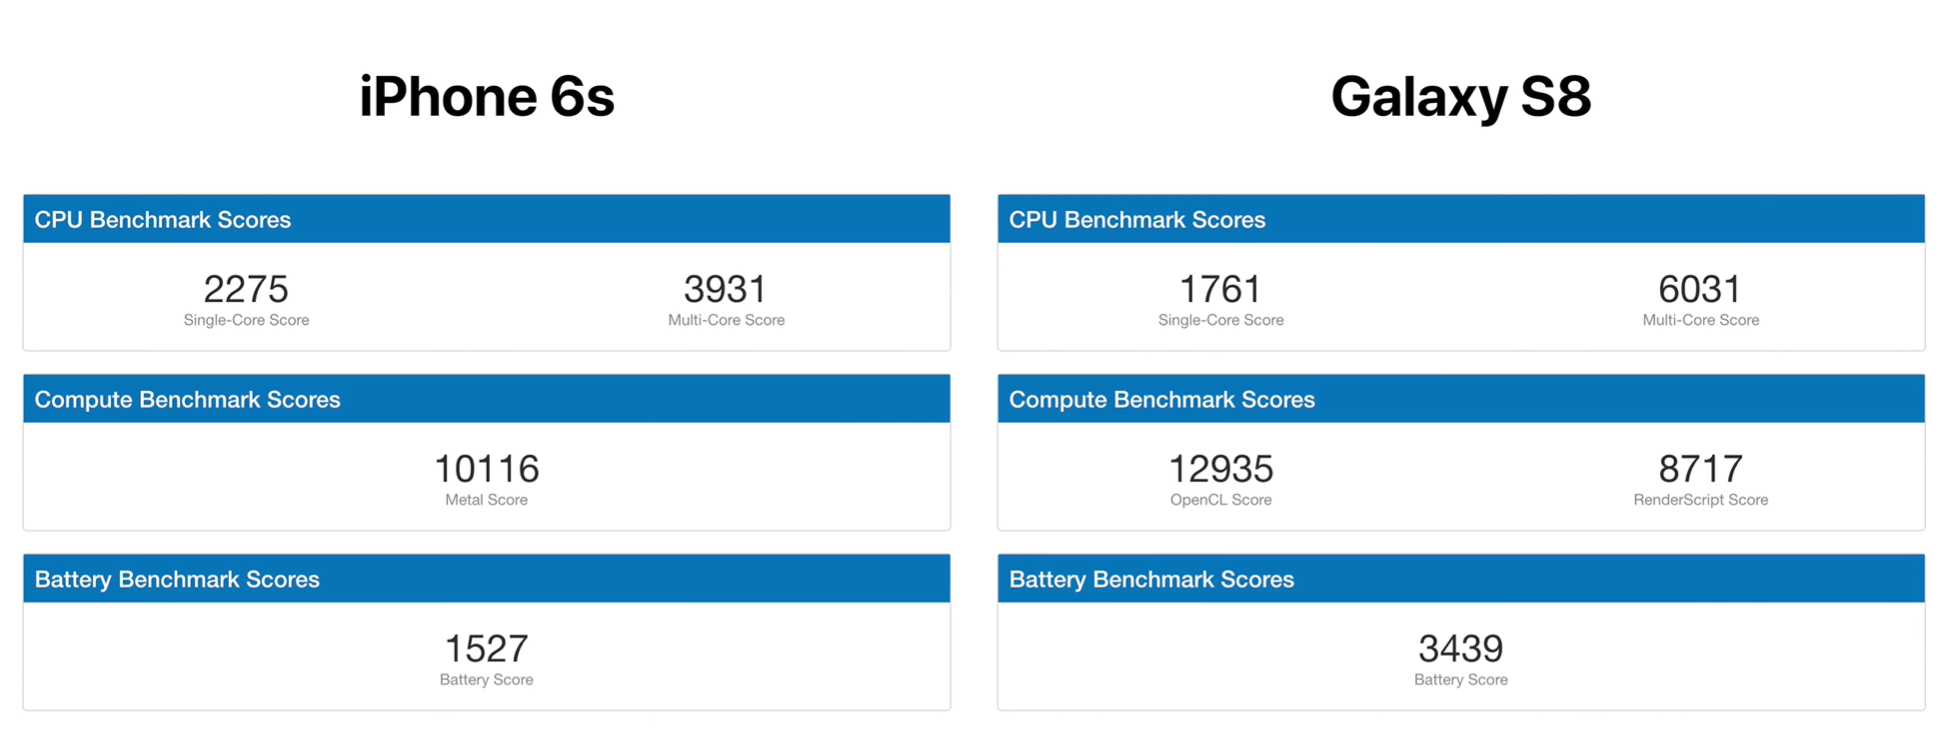This screenshot has height=734, width=1945.
Task: Click Galaxy S8 multi-core score 6031
Action: point(1700,289)
